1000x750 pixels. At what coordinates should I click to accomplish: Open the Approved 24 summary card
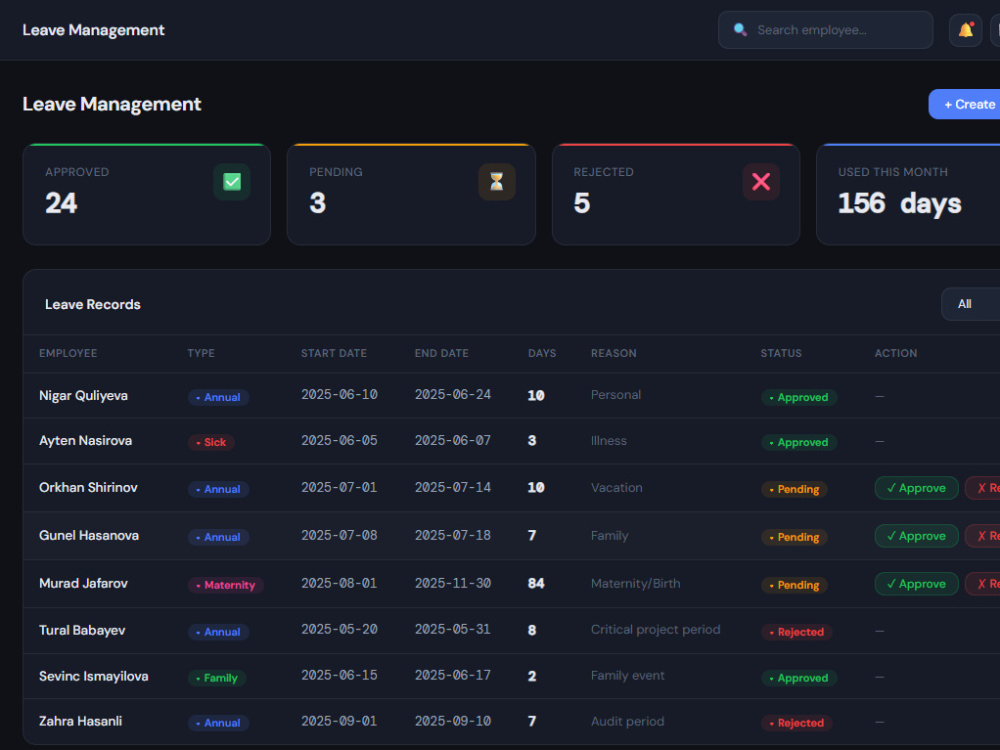147,195
